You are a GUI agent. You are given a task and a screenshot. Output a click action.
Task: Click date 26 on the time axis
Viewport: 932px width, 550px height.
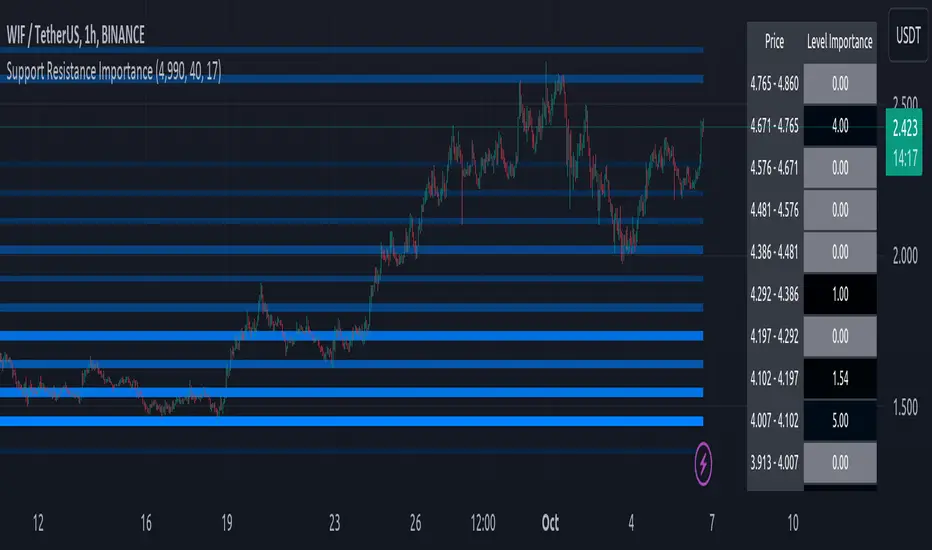tap(415, 523)
